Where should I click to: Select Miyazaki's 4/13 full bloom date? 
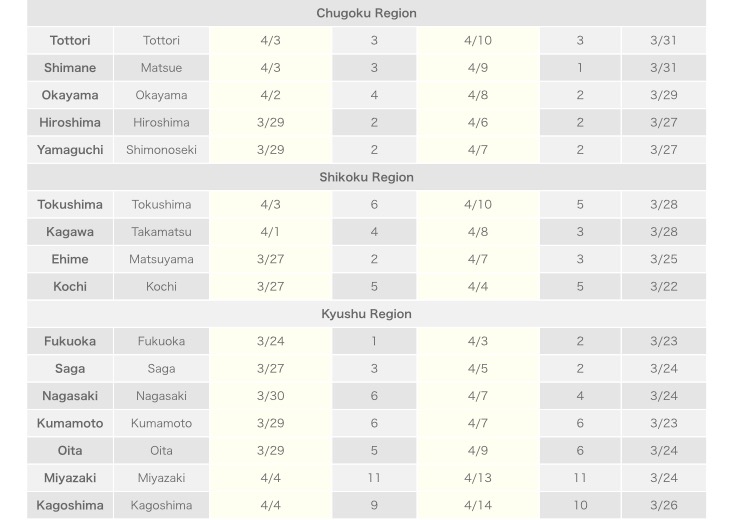pyautogui.click(x=478, y=477)
